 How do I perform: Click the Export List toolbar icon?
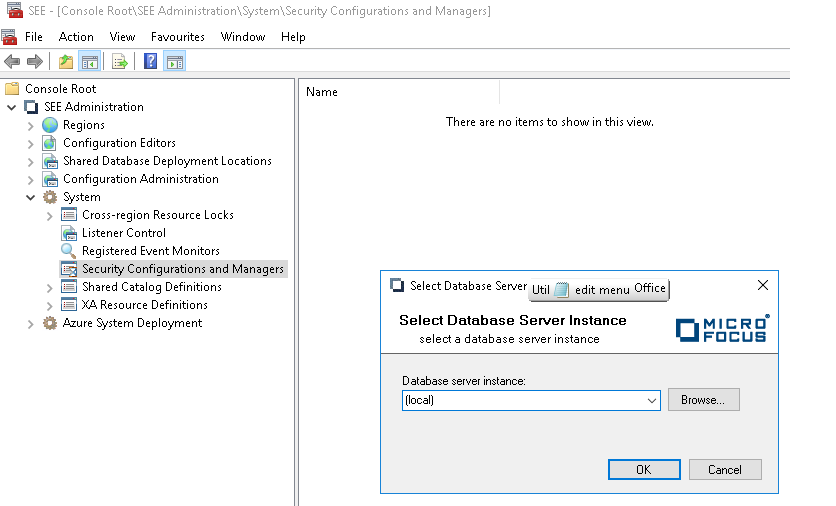tap(120, 62)
